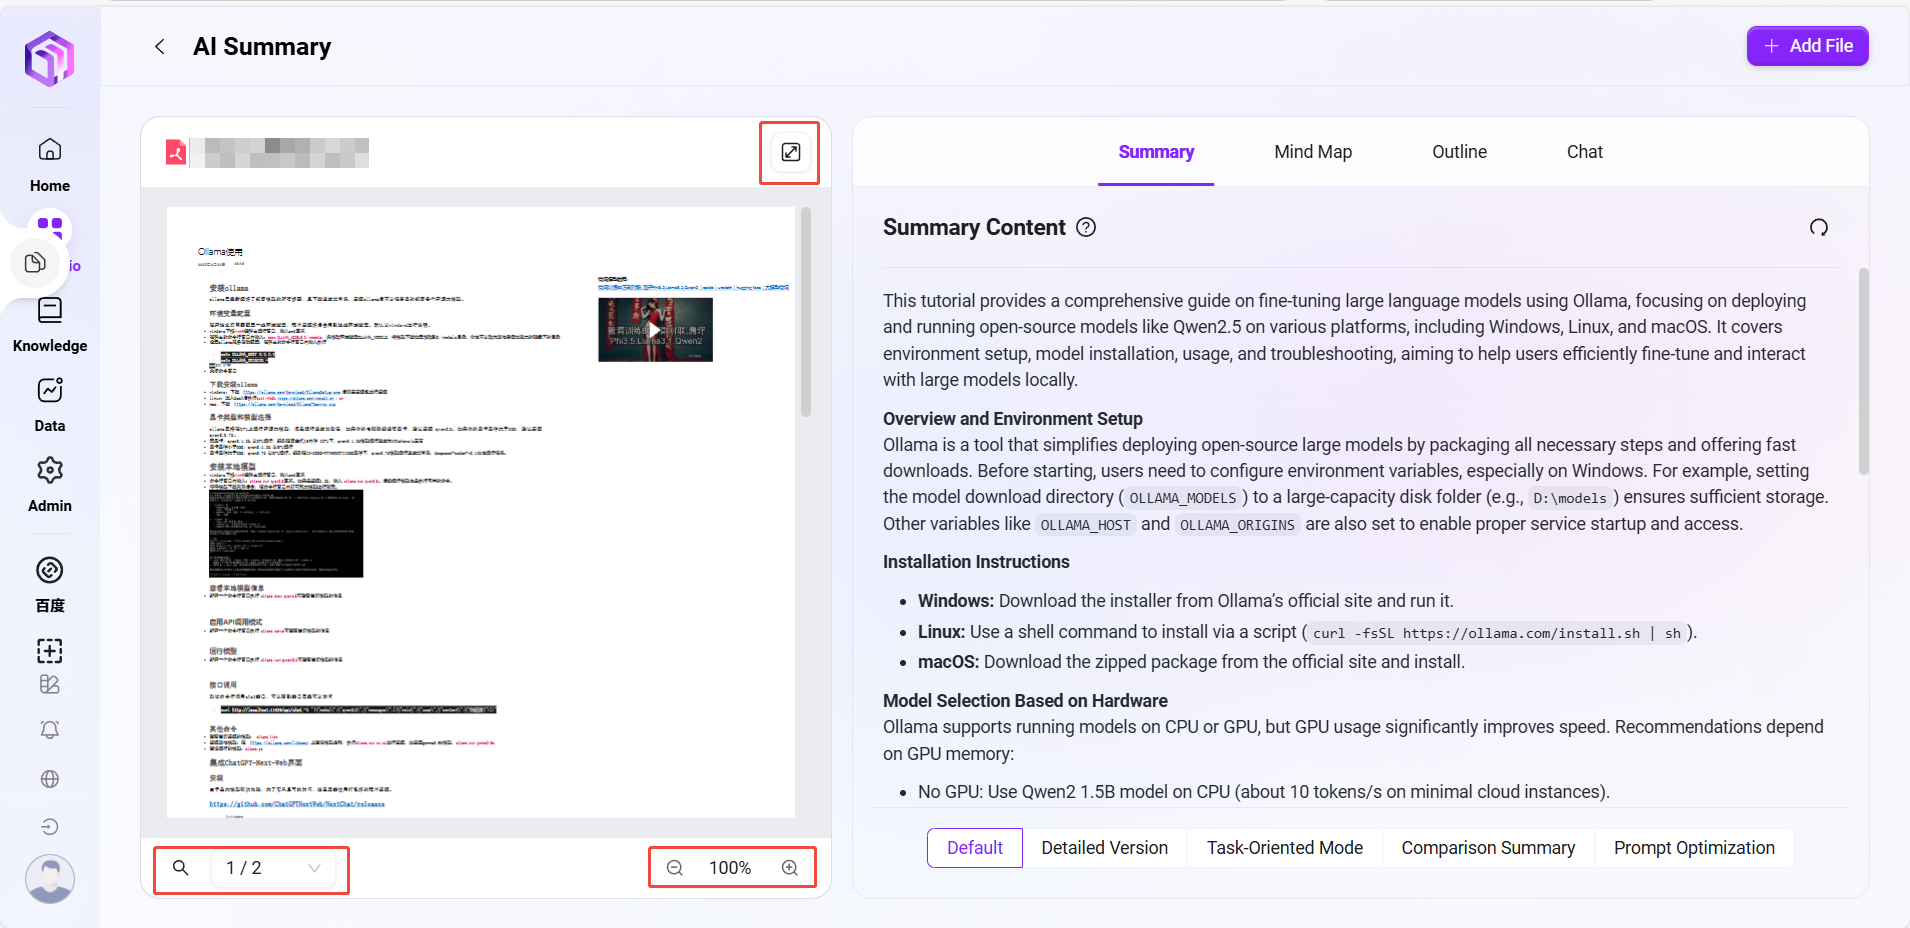
Task: Go back using the arrow beside AI Summary
Action: 160,47
